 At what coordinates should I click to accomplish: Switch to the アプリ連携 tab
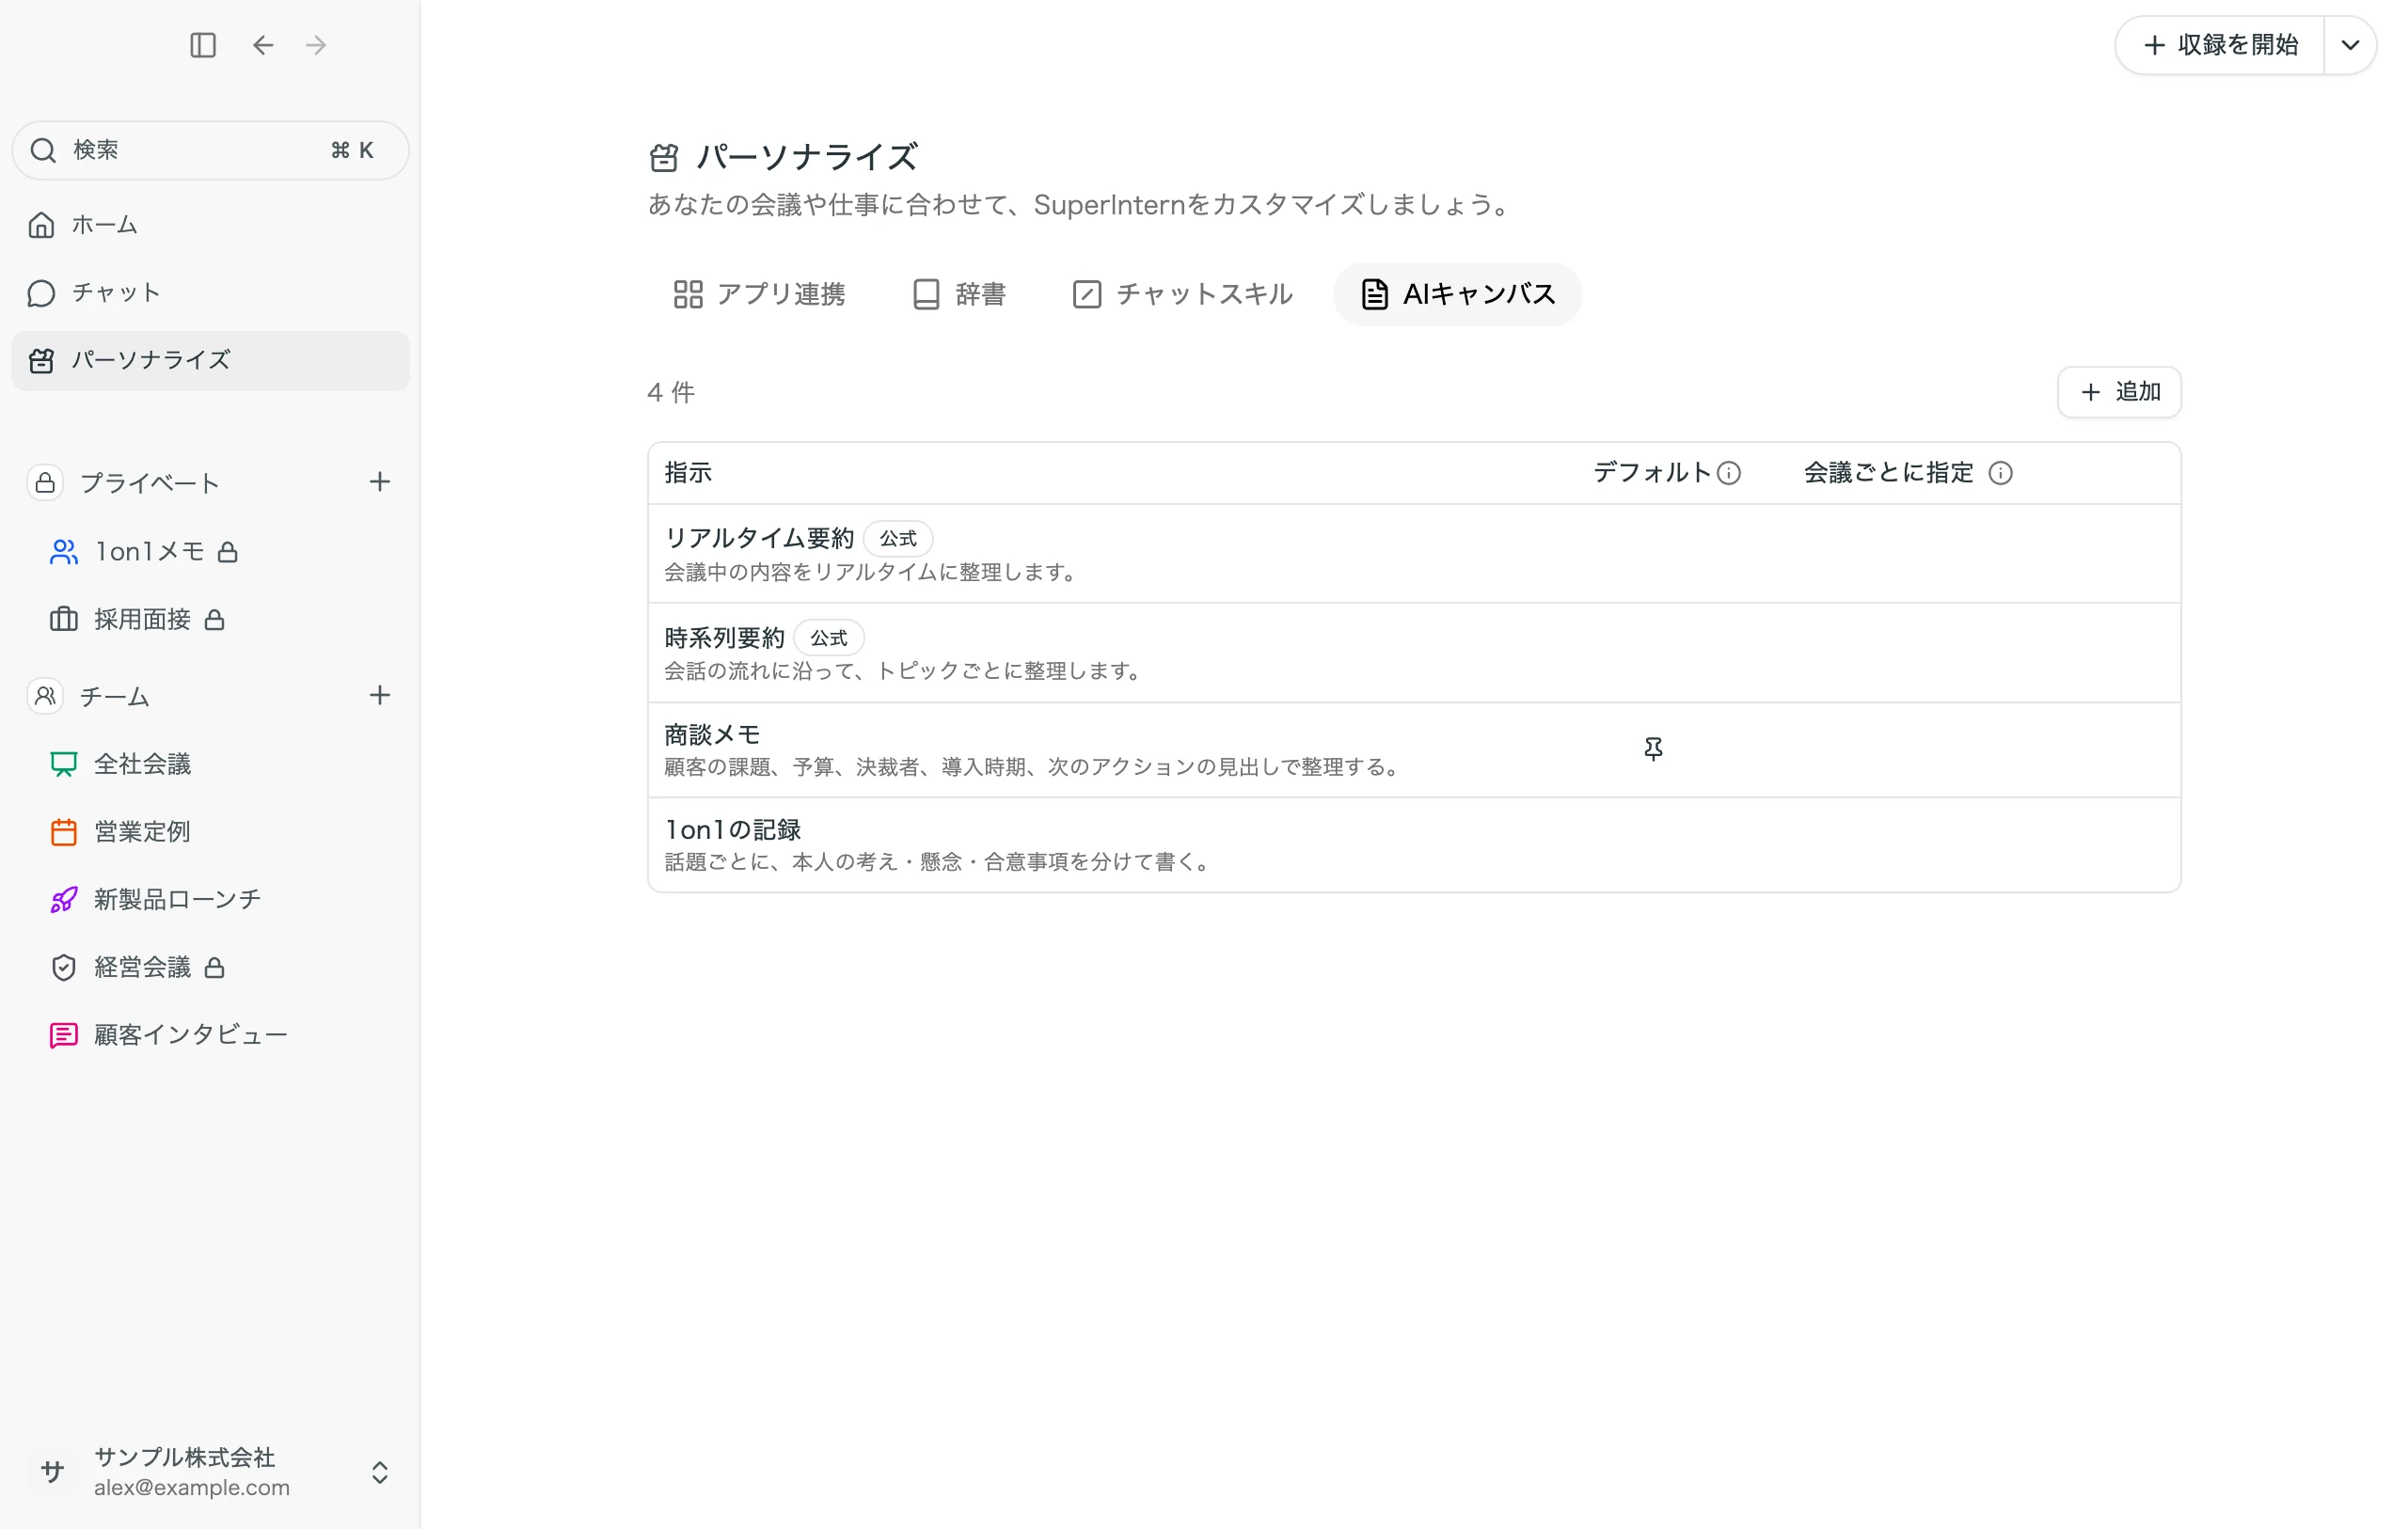759,294
